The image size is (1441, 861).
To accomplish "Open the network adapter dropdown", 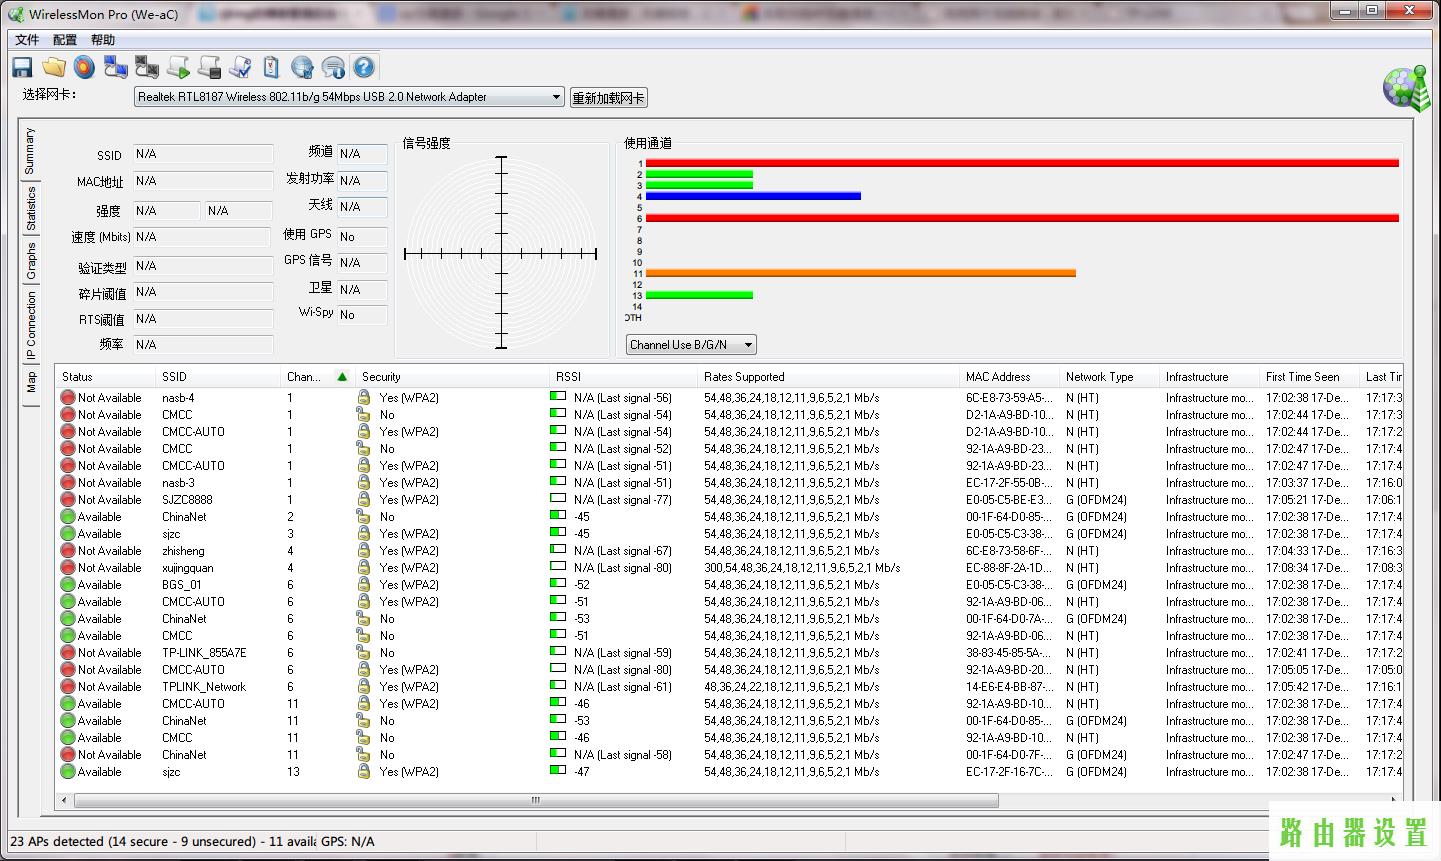I will (350, 97).
